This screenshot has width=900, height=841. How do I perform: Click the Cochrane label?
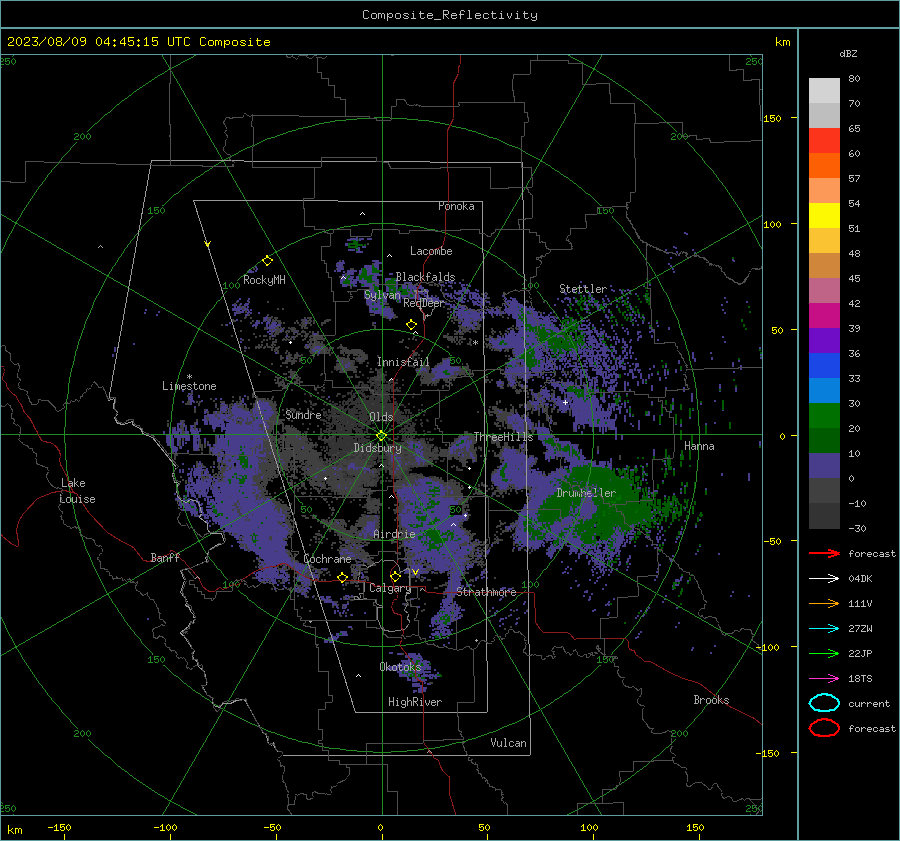click(327, 559)
